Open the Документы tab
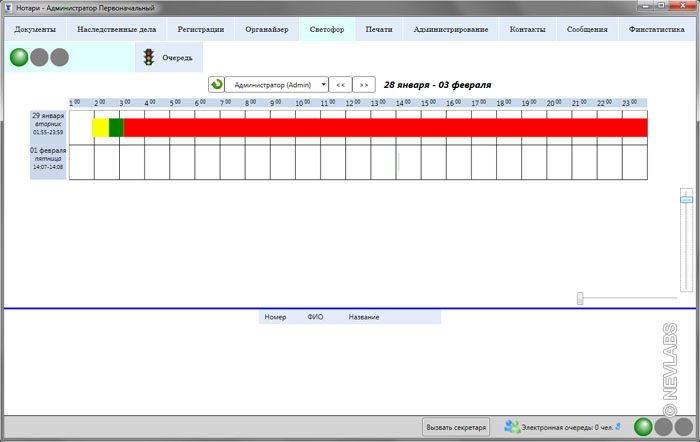Image resolution: width=700 pixels, height=442 pixels. (35, 29)
